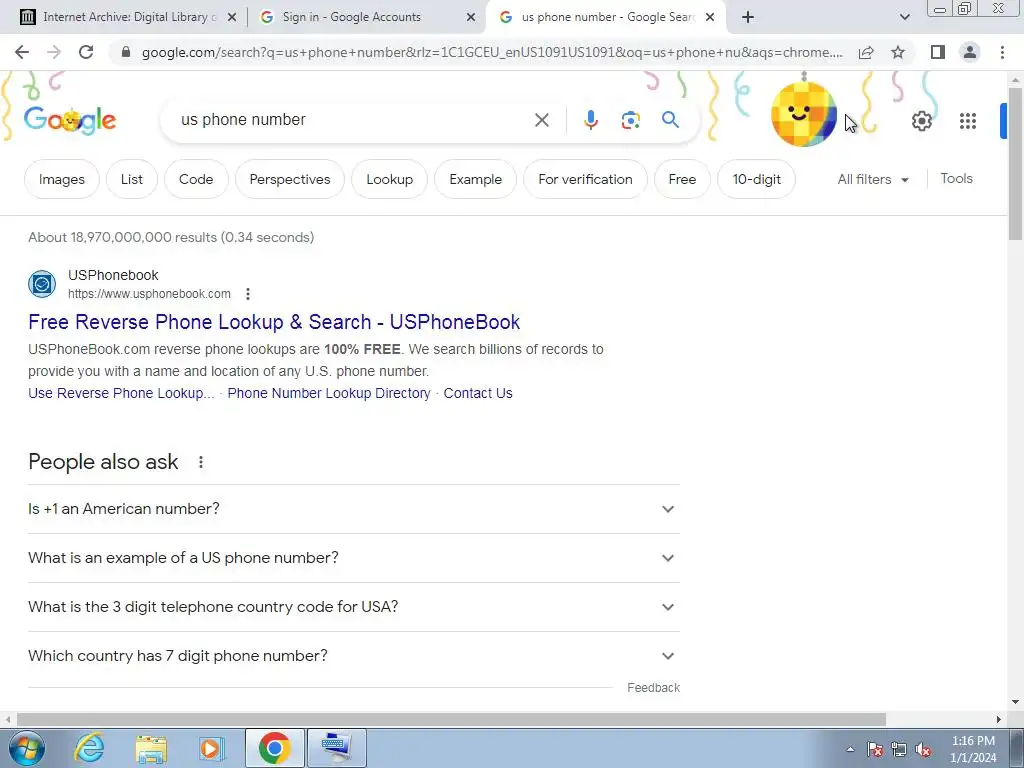Expand 'Which country has 7 digit phone number?'
Screen dimensions: 1024x768
tap(354, 656)
